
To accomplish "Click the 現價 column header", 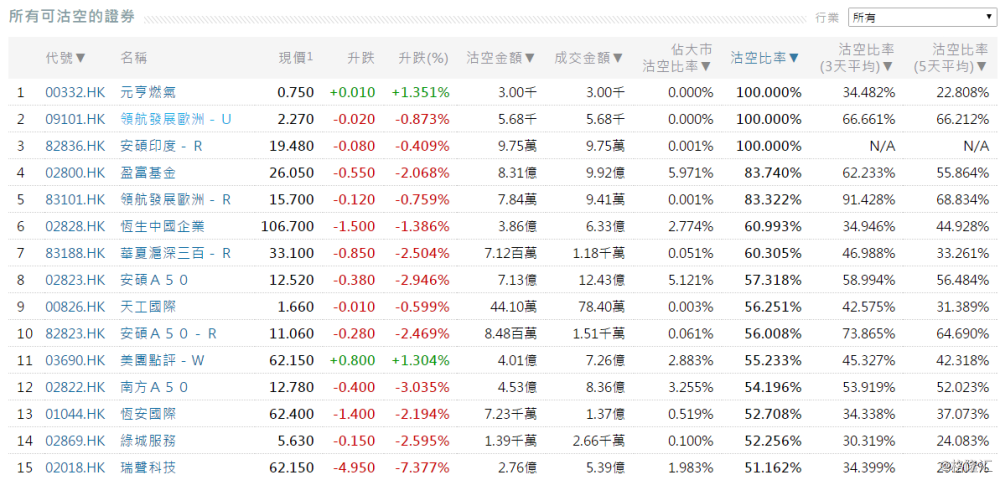I will [x=296, y=57].
